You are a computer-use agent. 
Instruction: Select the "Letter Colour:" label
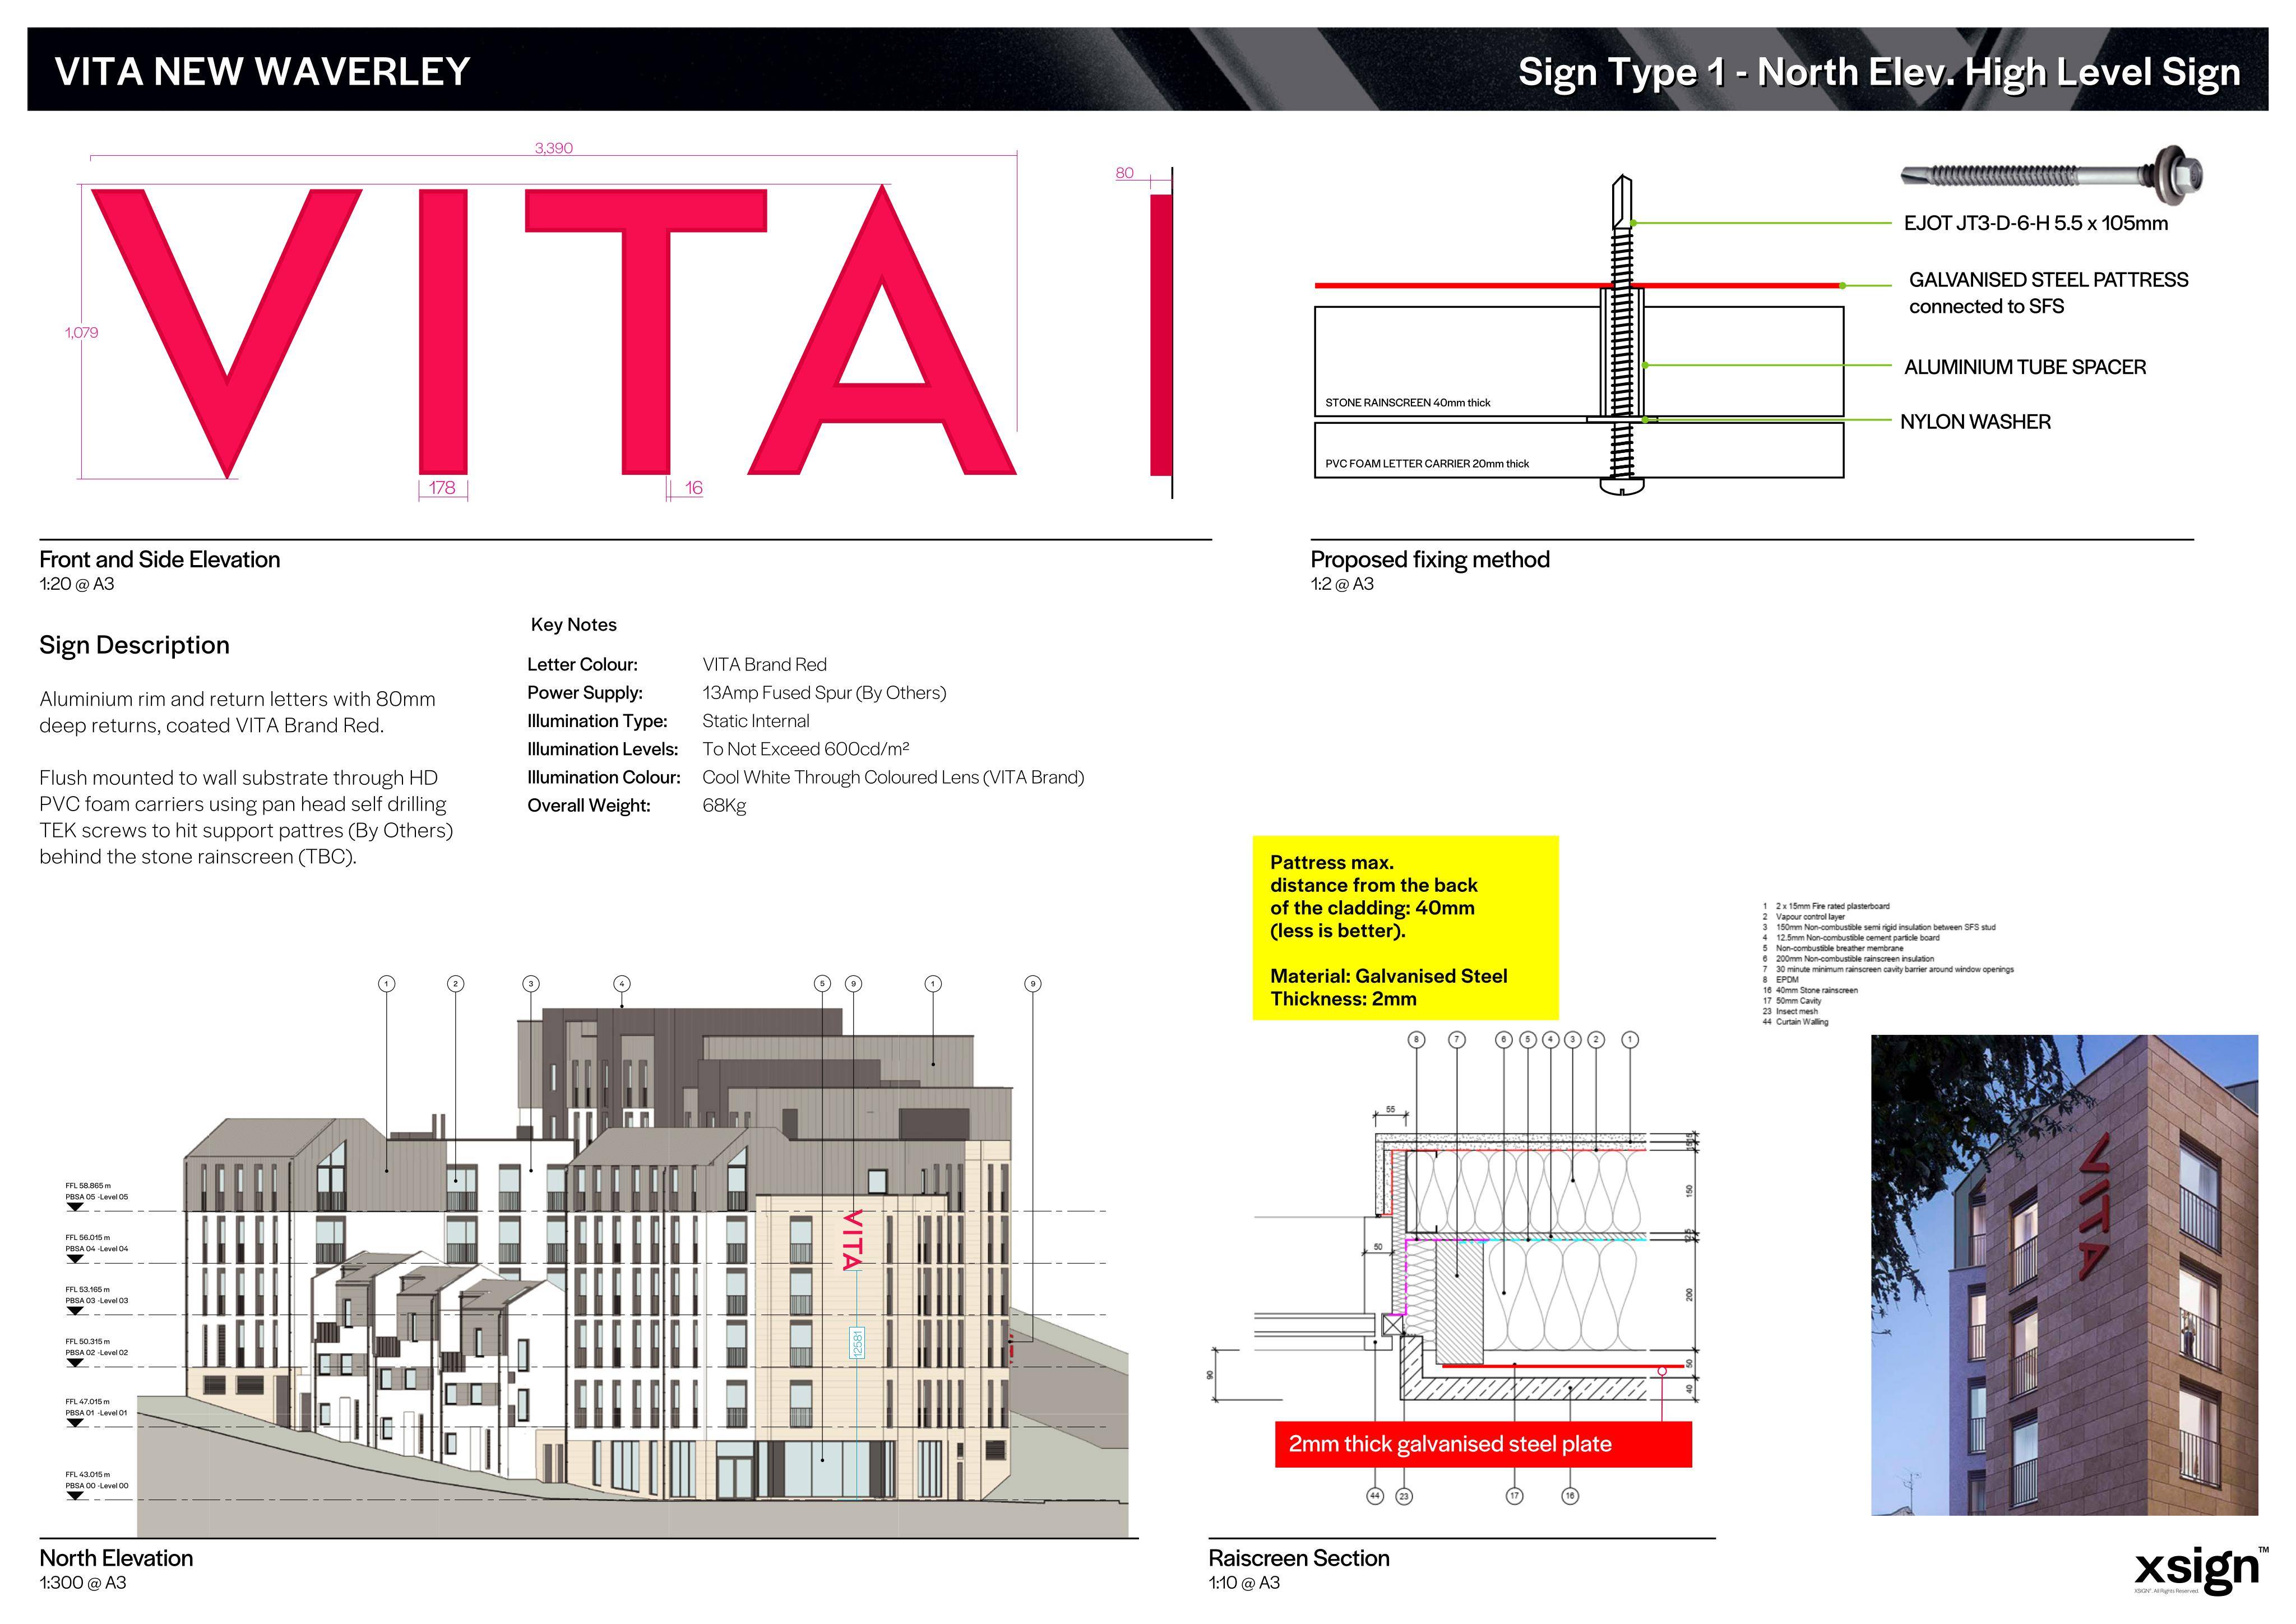click(583, 665)
